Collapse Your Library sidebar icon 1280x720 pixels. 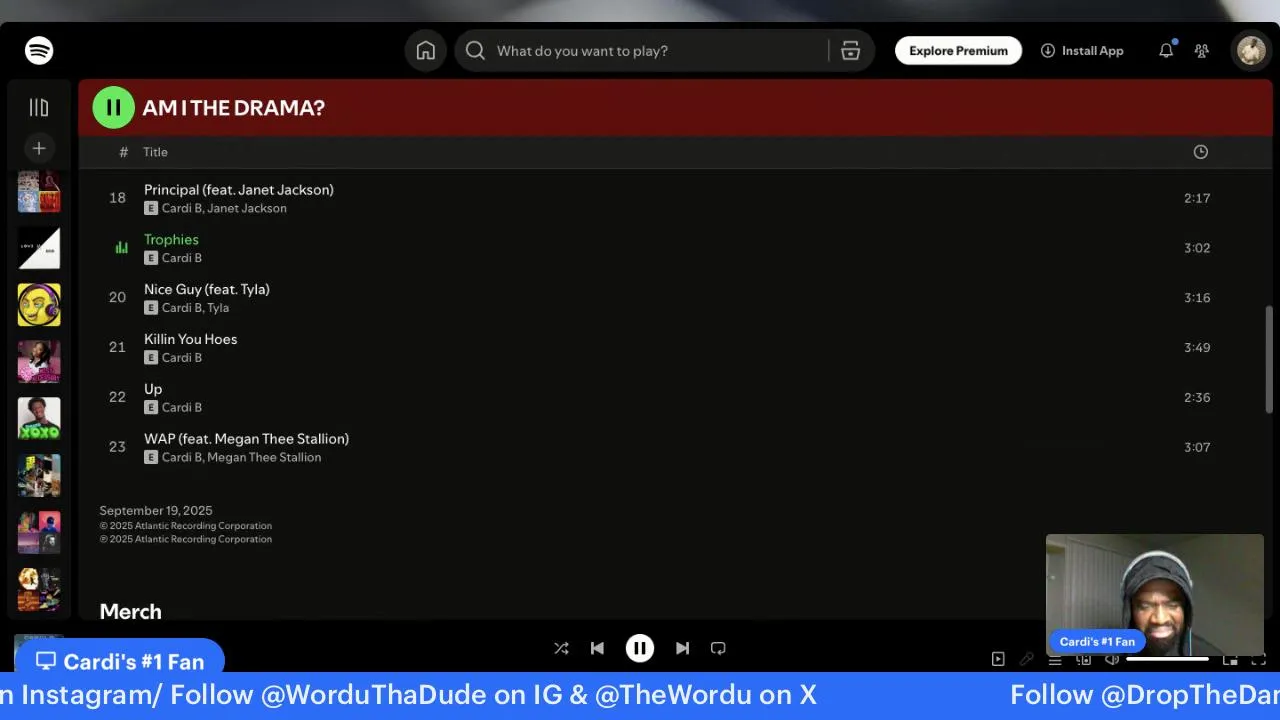(x=39, y=107)
